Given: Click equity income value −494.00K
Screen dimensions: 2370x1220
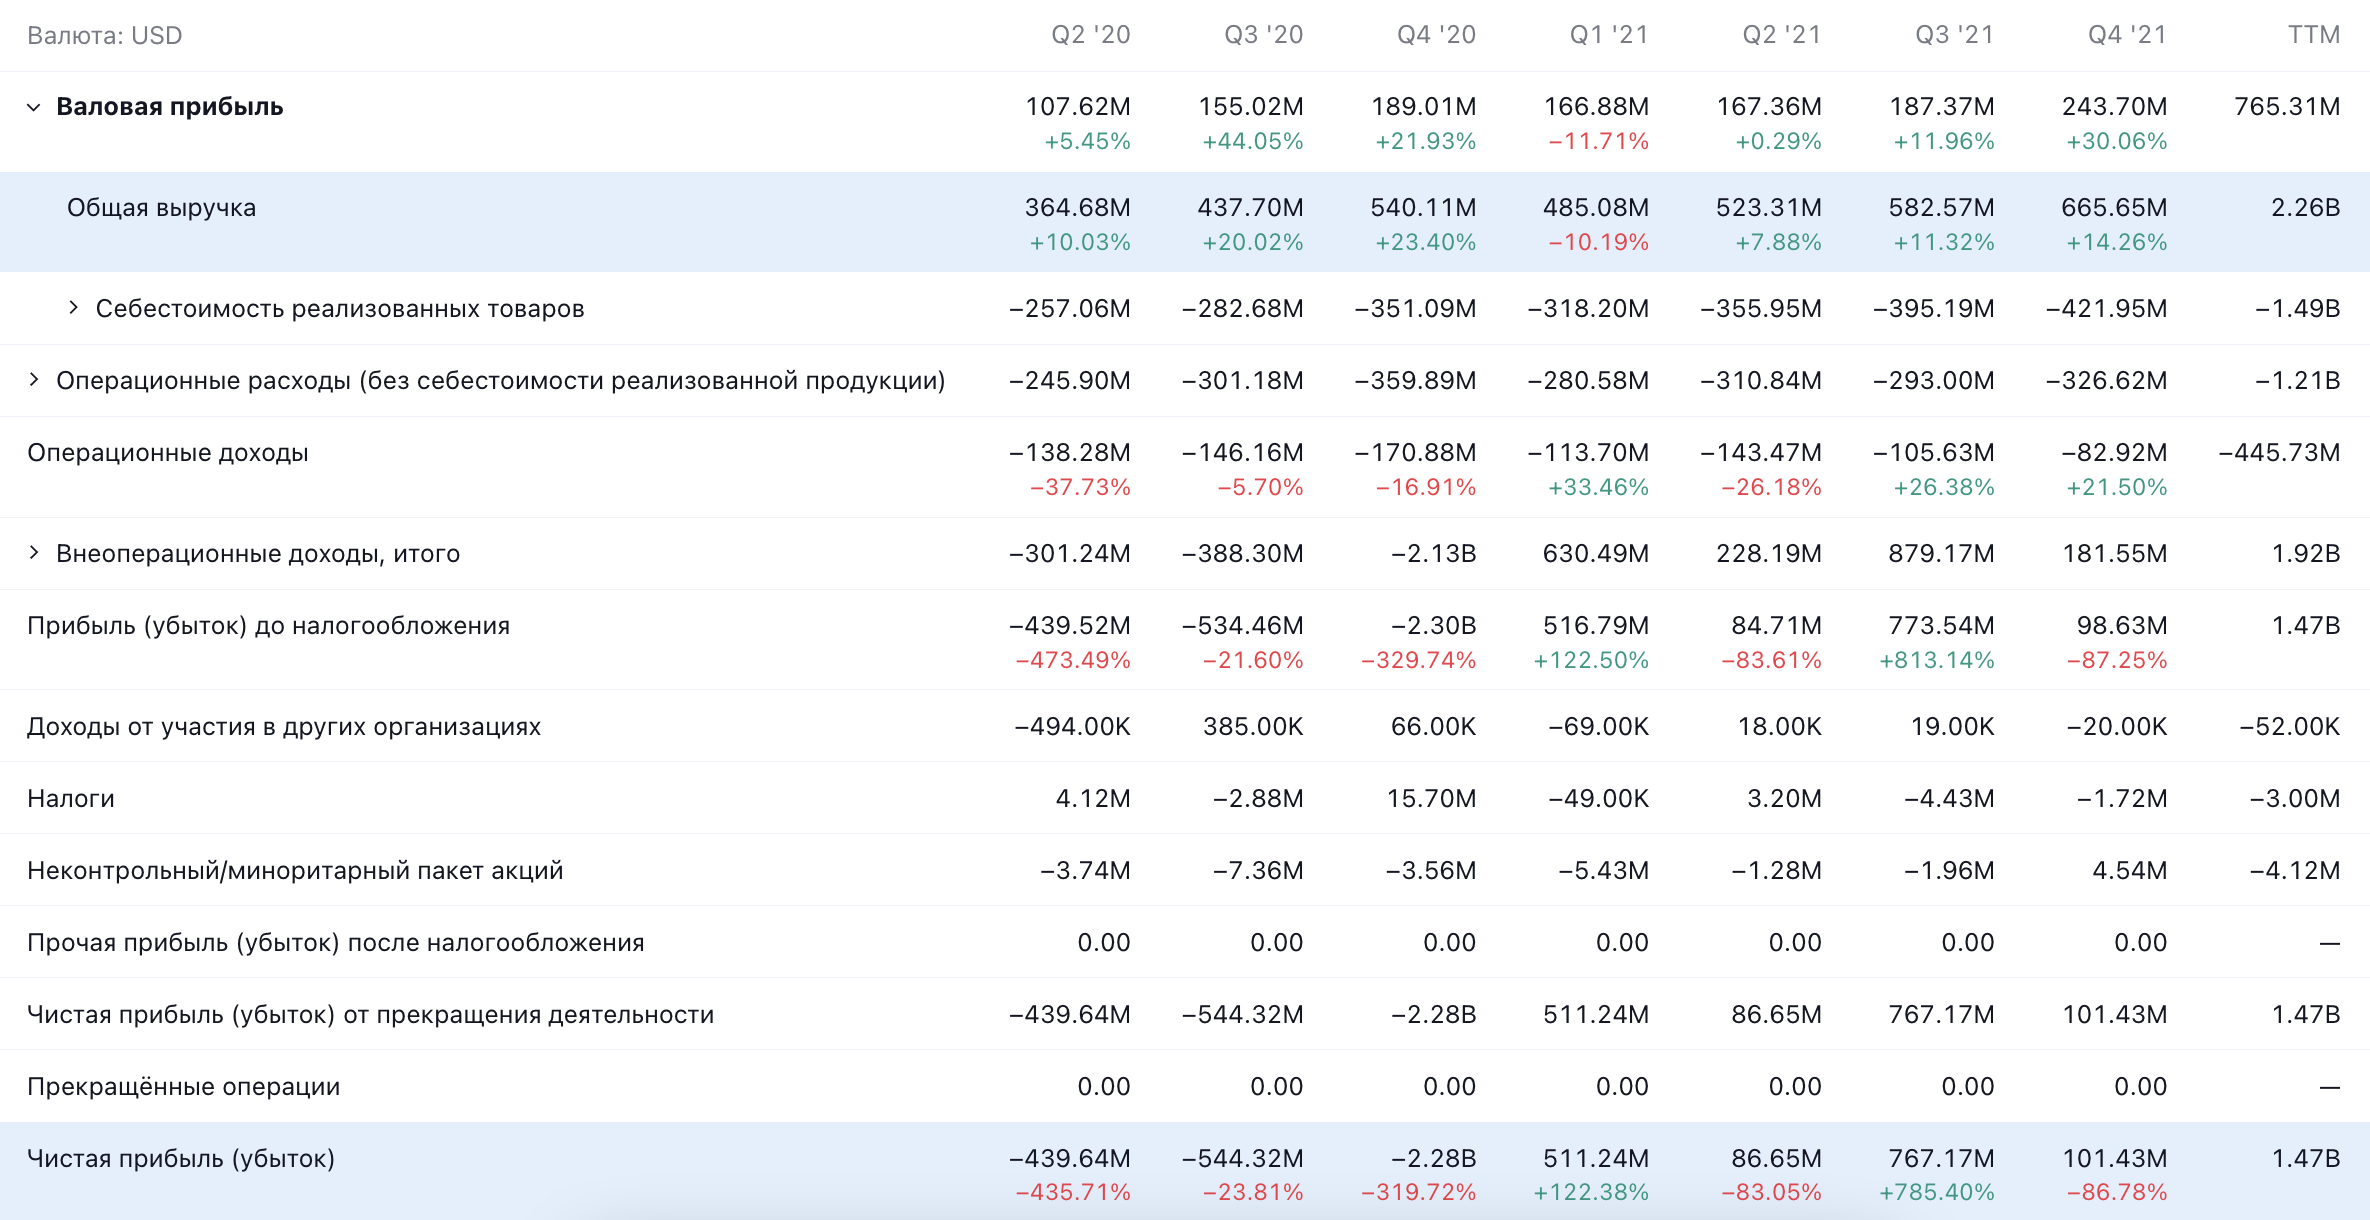Looking at the screenshot, I should (1073, 726).
